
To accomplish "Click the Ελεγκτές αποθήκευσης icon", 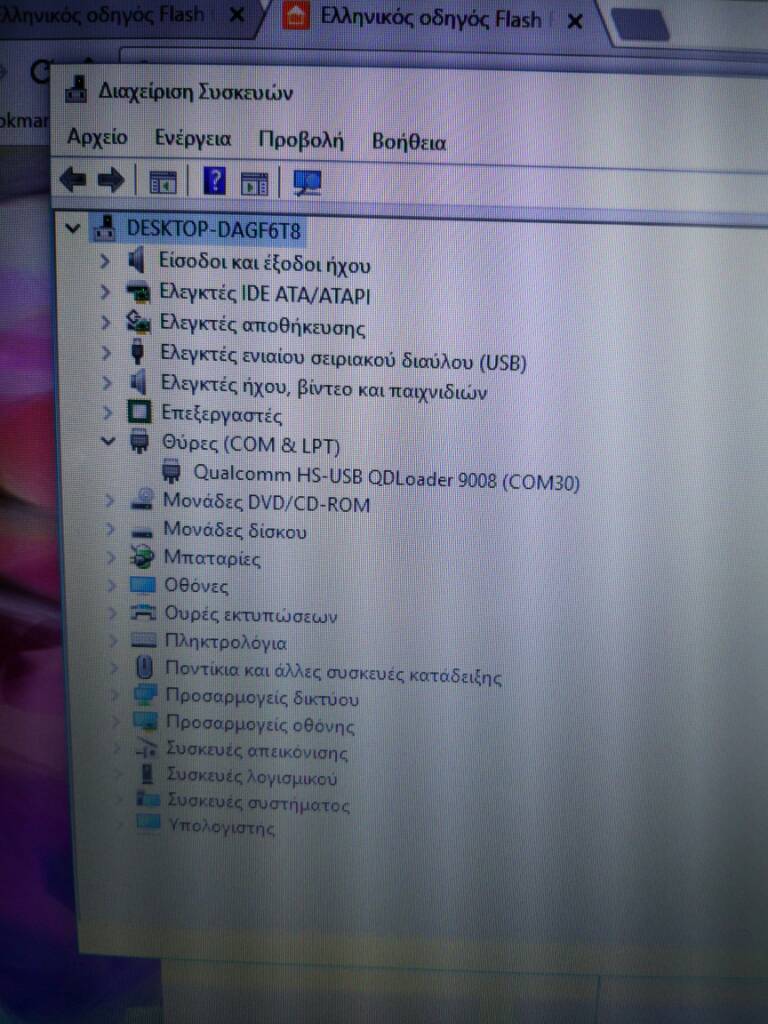I will (138, 321).
